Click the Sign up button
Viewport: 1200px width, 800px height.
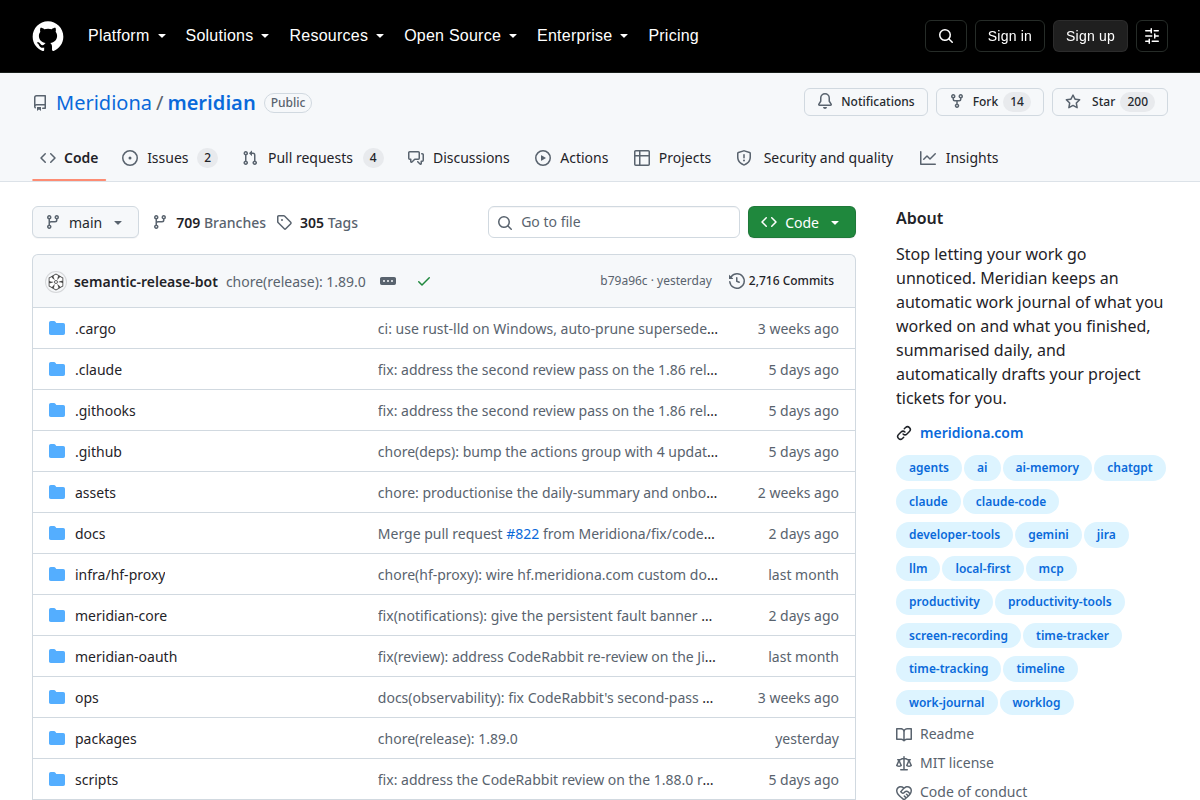1090,36
